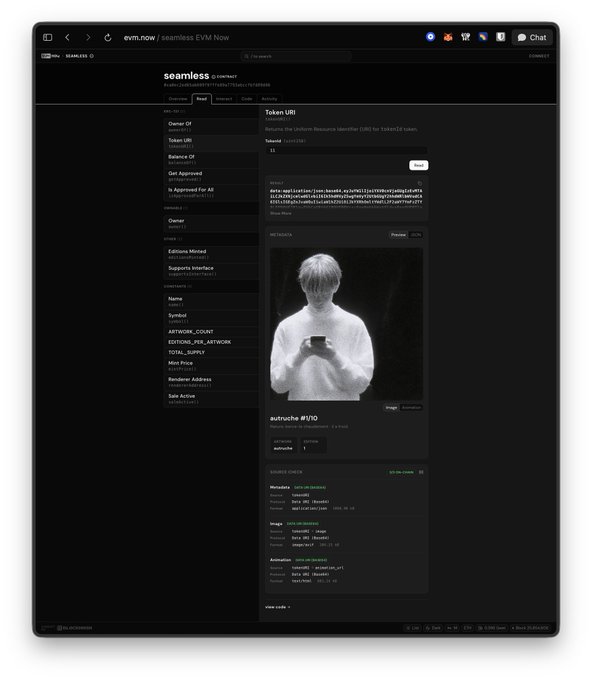Select the Owner Of function
The image size is (592, 680).
click(x=211, y=126)
